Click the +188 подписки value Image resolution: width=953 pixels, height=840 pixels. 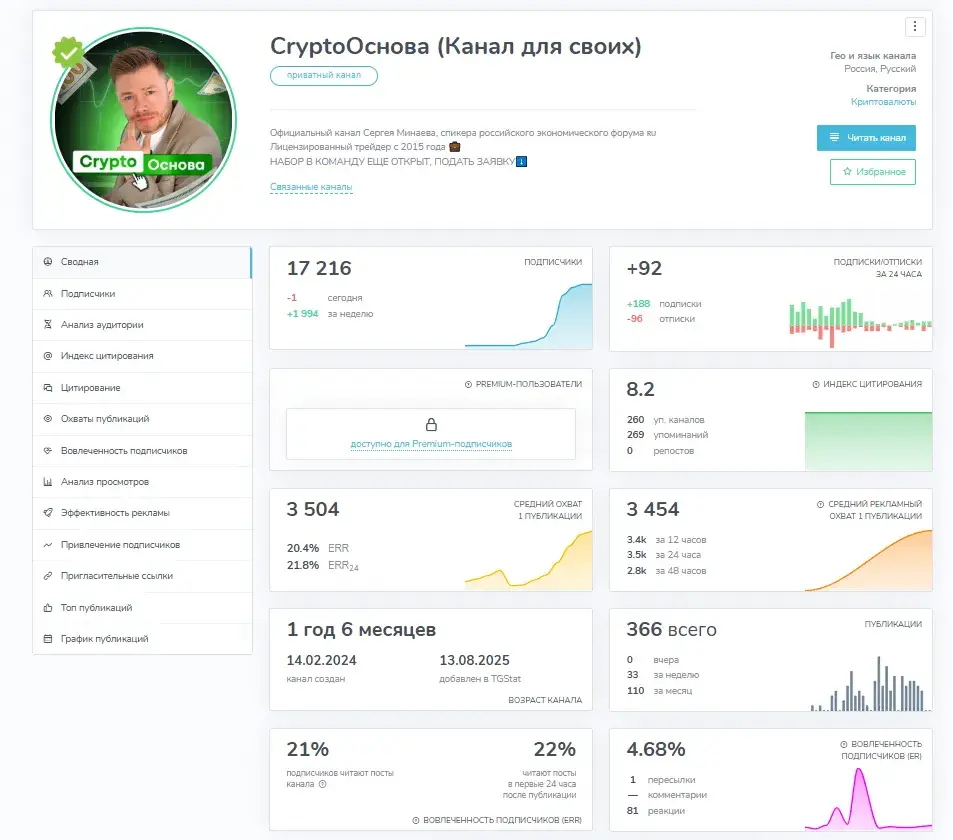[x=638, y=304]
